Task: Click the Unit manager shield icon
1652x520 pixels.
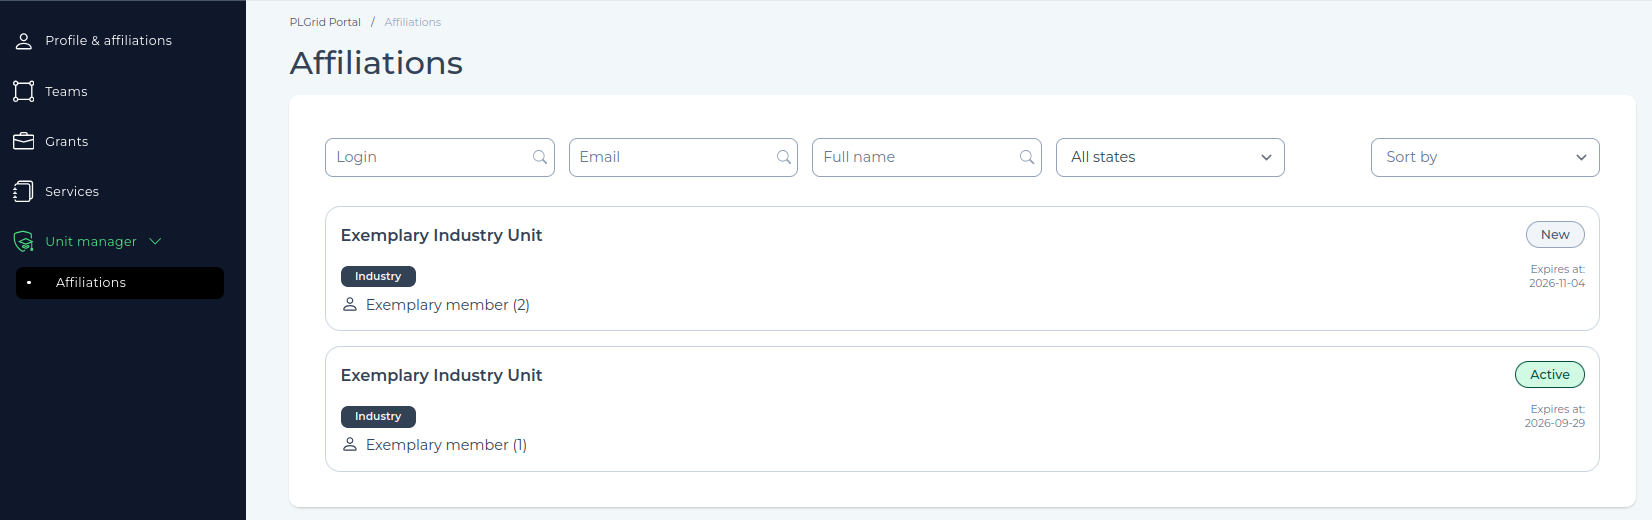Action: click(x=24, y=241)
